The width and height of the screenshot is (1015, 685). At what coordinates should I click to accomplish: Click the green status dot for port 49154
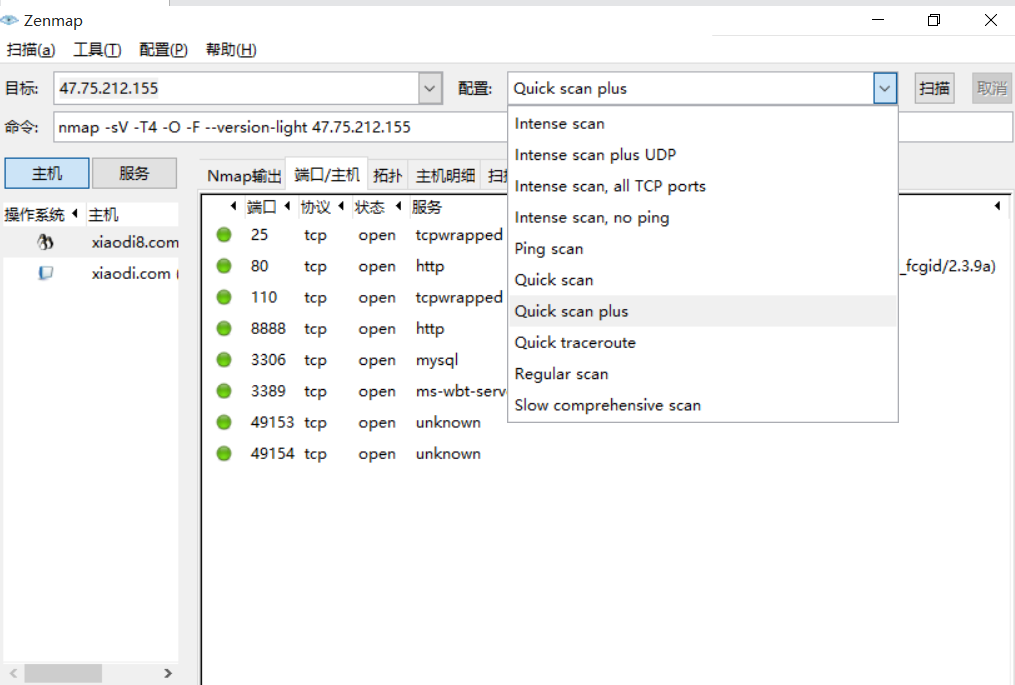click(x=224, y=453)
